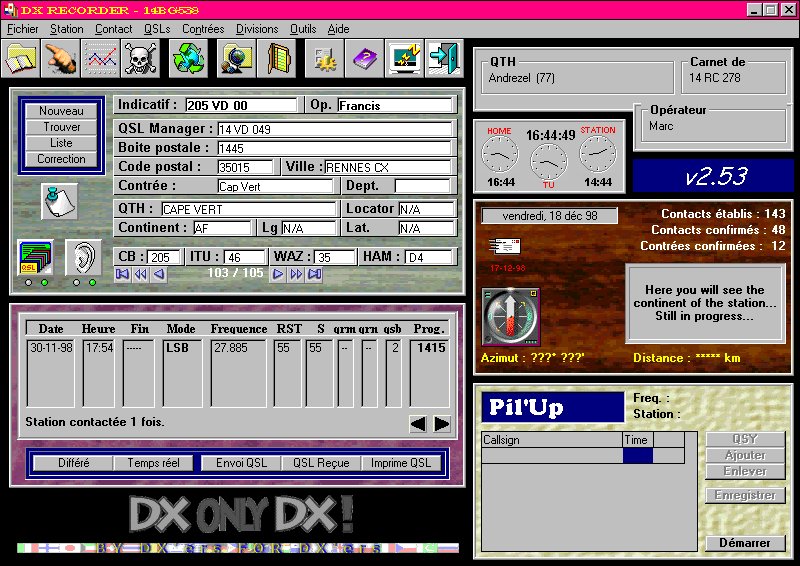Open the Outils menu
The width and height of the screenshot is (800, 566).
point(302,29)
